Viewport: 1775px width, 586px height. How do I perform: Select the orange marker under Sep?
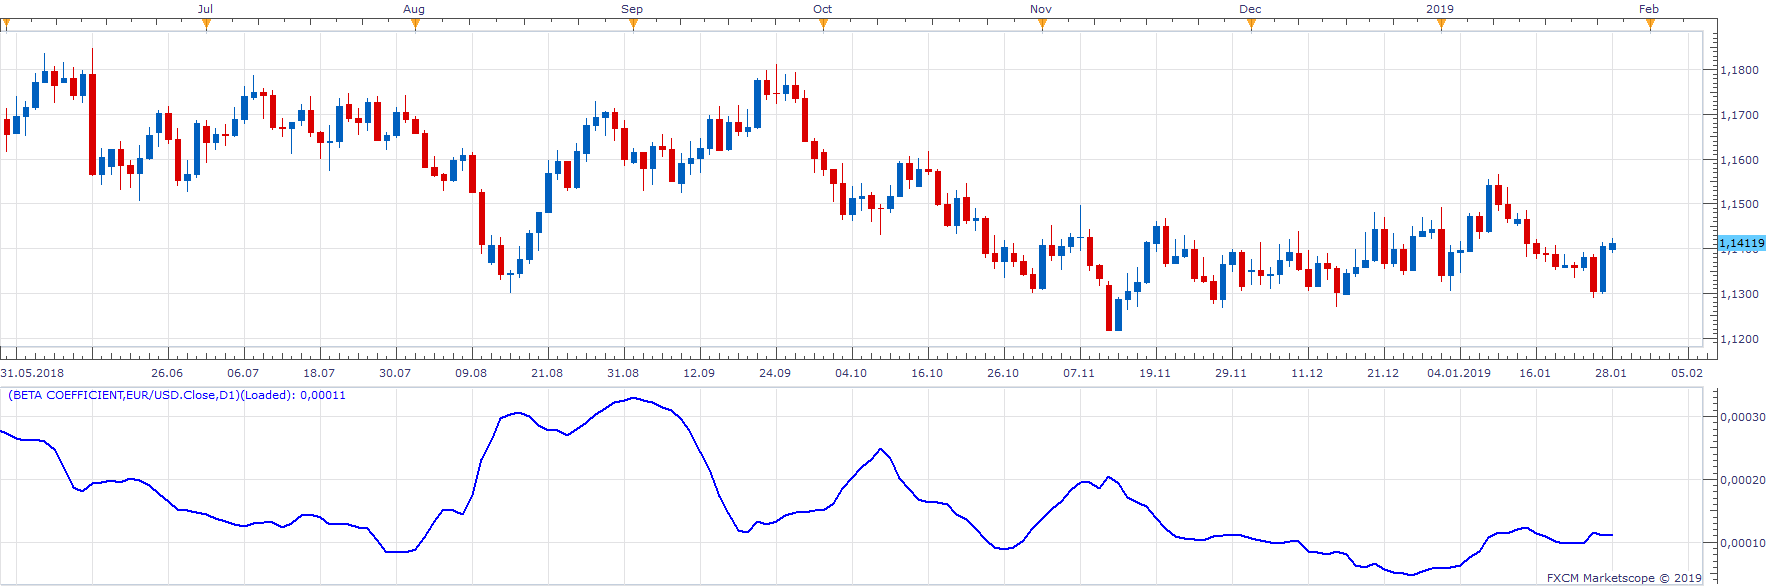633,25
